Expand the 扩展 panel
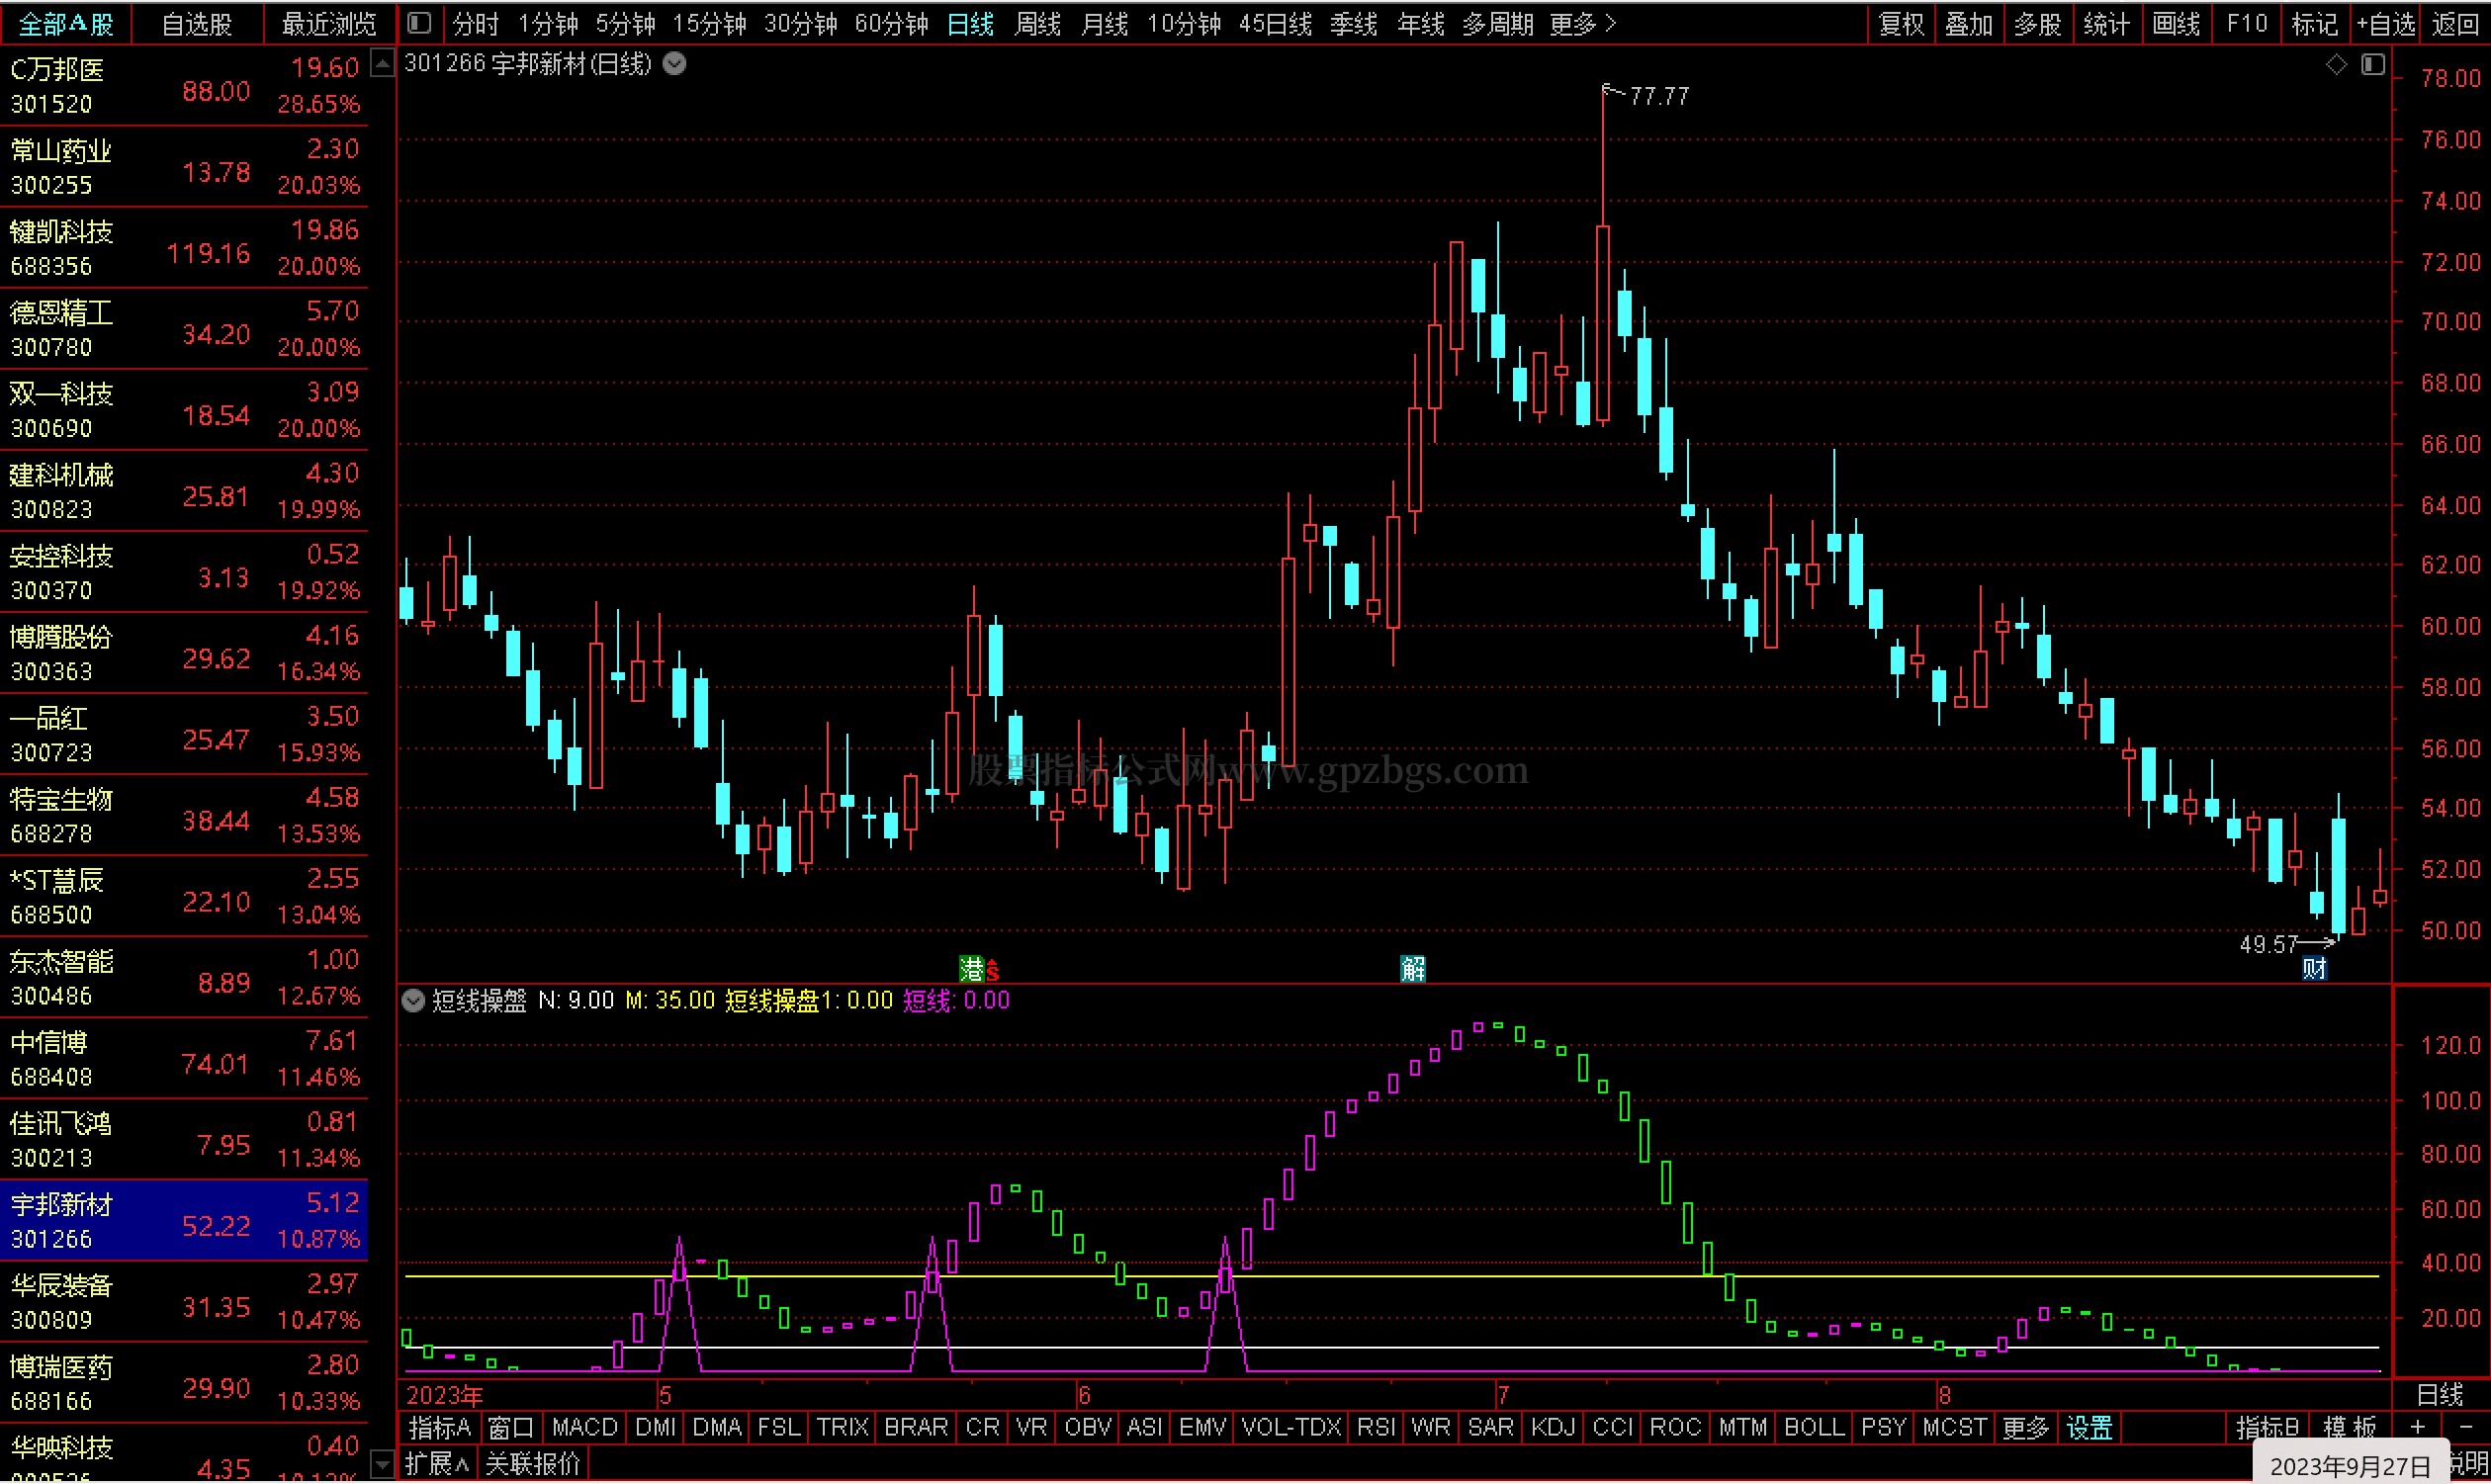Screen dimensions: 2491x1484 point(438,1465)
